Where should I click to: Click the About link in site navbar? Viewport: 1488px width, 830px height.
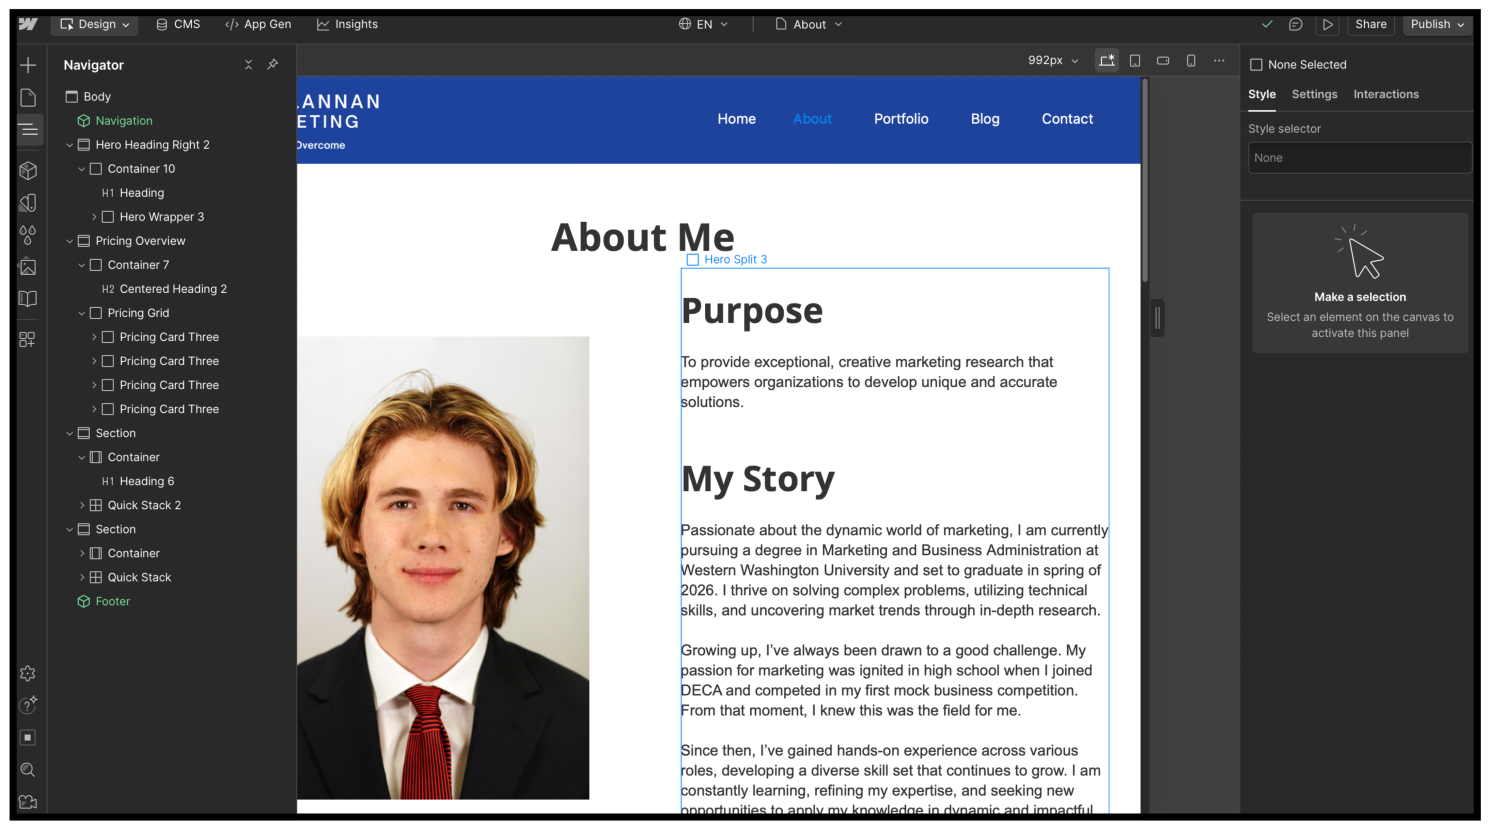point(812,119)
